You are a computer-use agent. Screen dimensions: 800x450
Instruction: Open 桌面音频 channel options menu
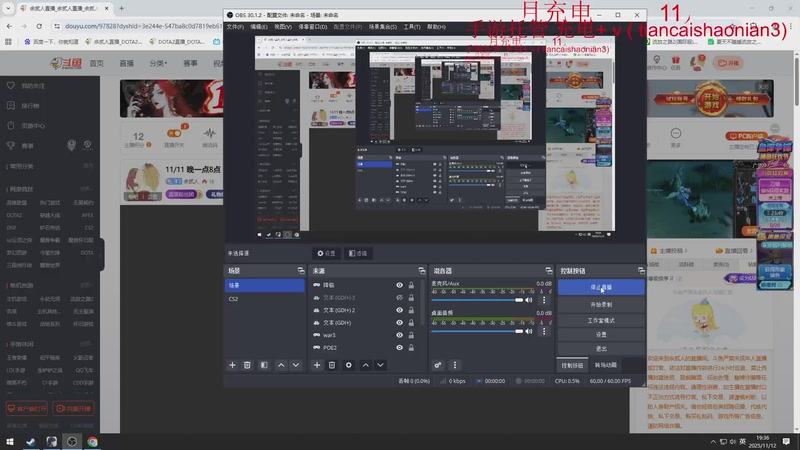click(x=544, y=331)
